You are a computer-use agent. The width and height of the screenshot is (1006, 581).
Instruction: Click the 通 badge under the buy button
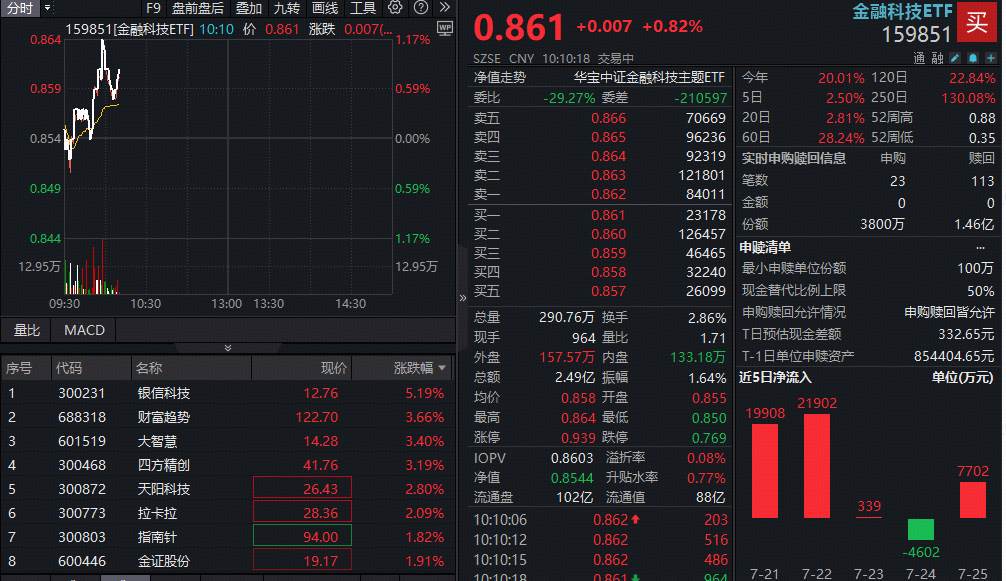pos(917,58)
